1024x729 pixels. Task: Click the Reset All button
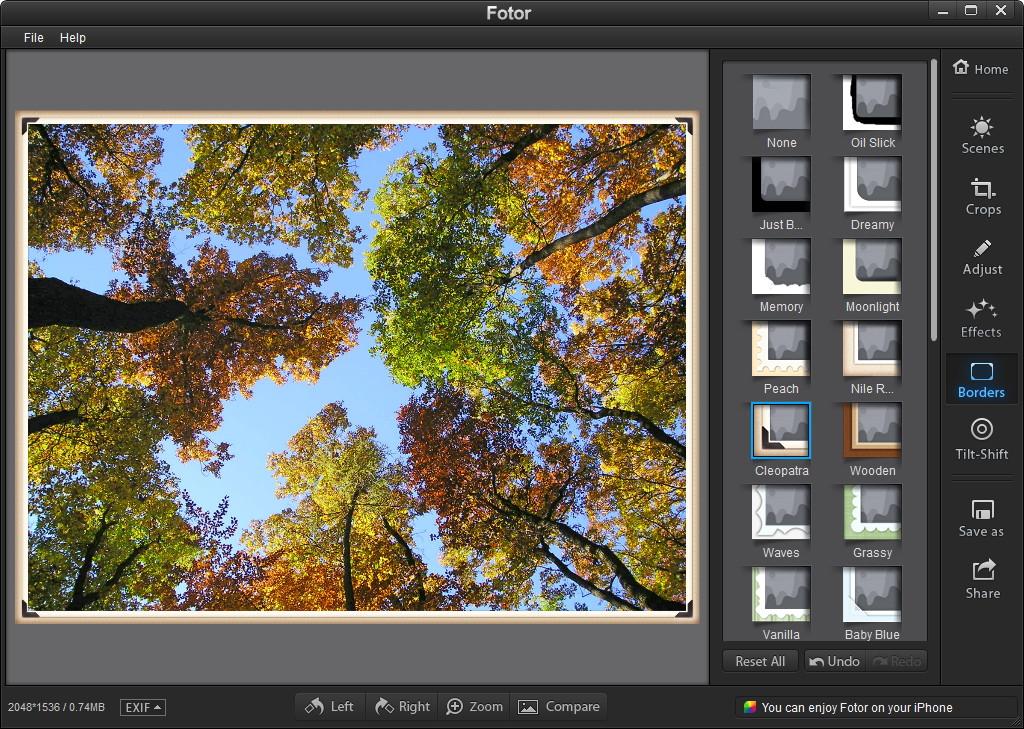760,661
